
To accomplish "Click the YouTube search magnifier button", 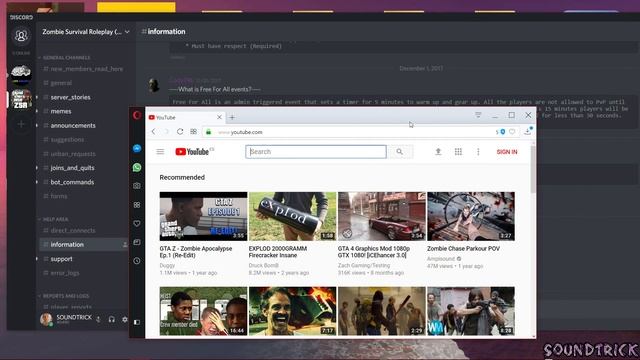I will point(400,152).
